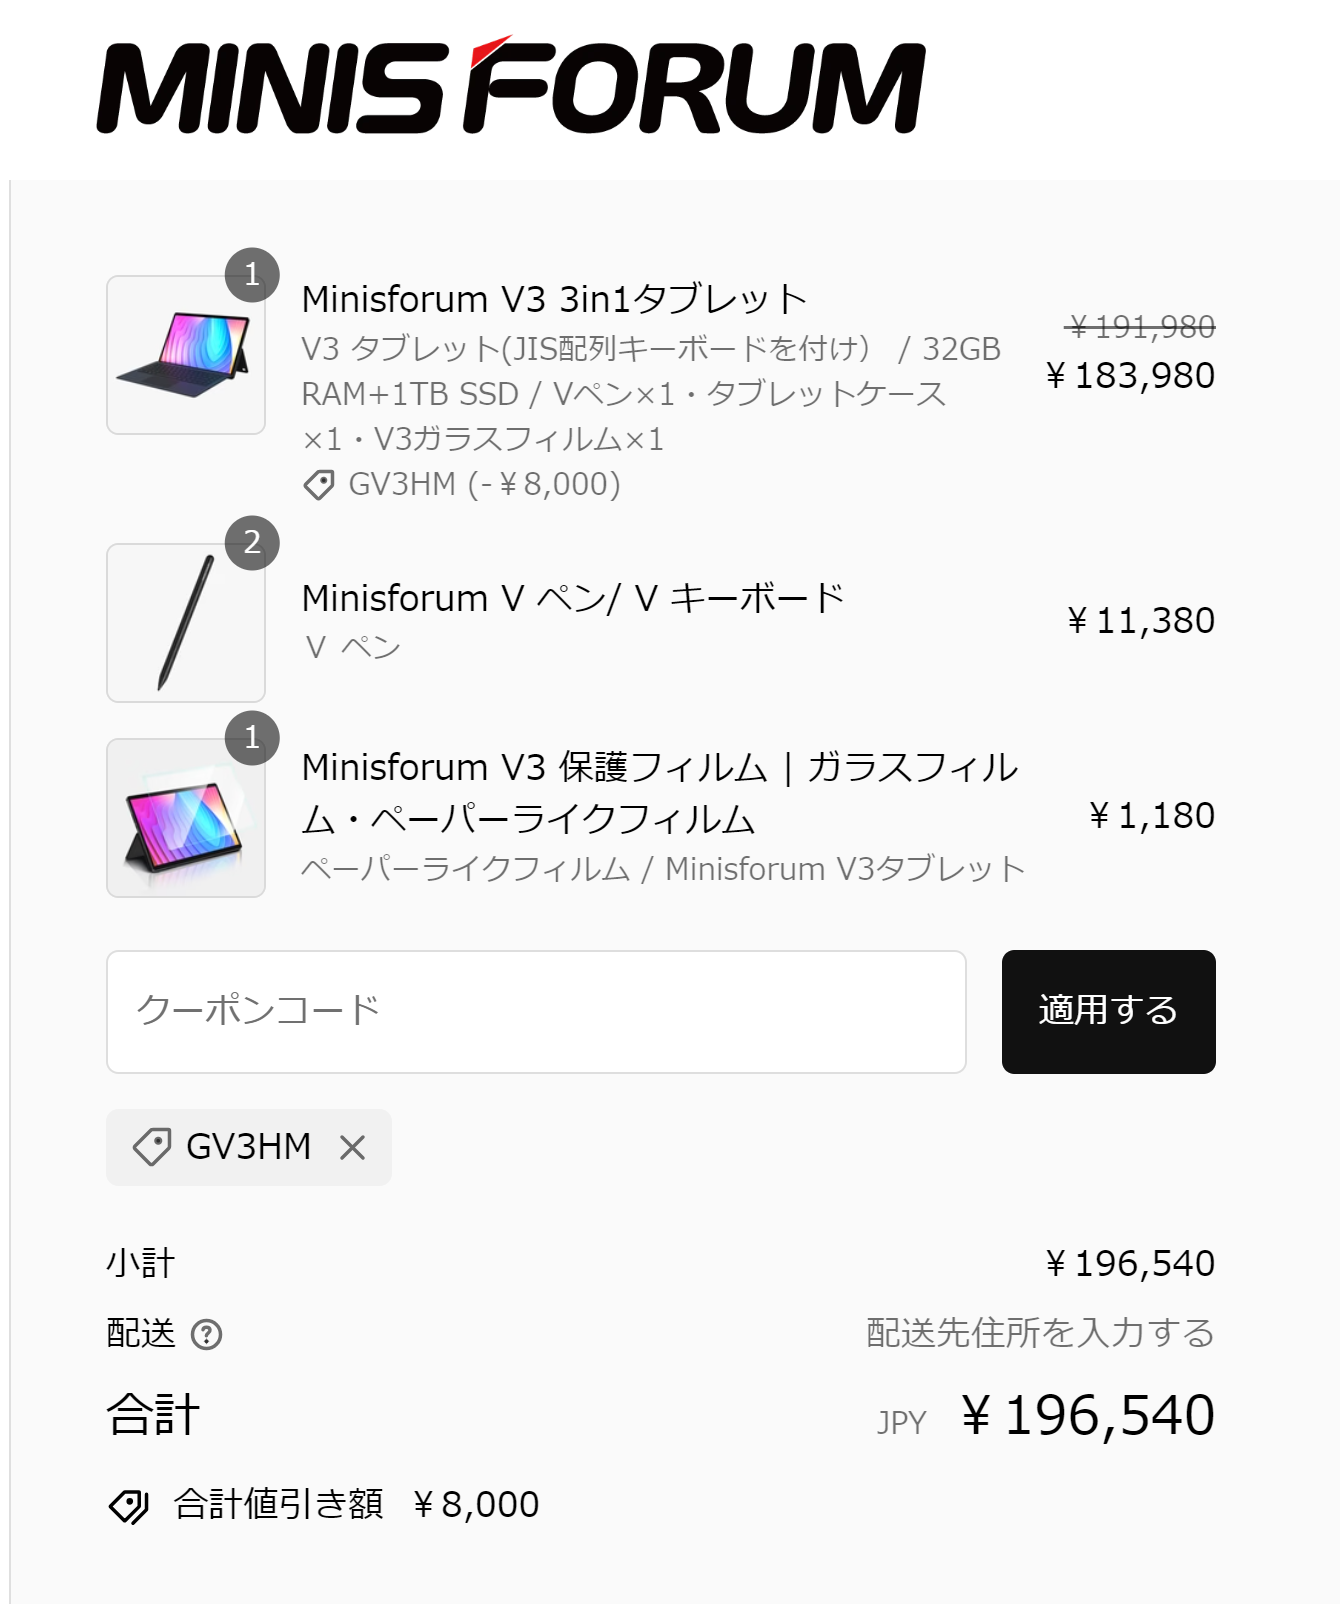Click the Minisforum V3 3in1タブレット title
The image size is (1340, 1604).
click(554, 299)
